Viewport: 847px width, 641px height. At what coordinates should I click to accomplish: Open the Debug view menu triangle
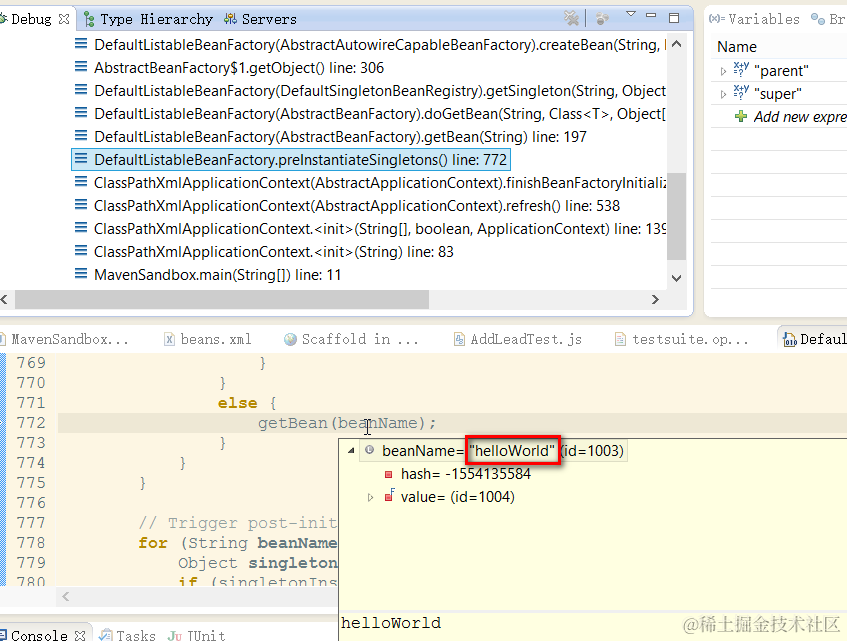(x=630, y=15)
